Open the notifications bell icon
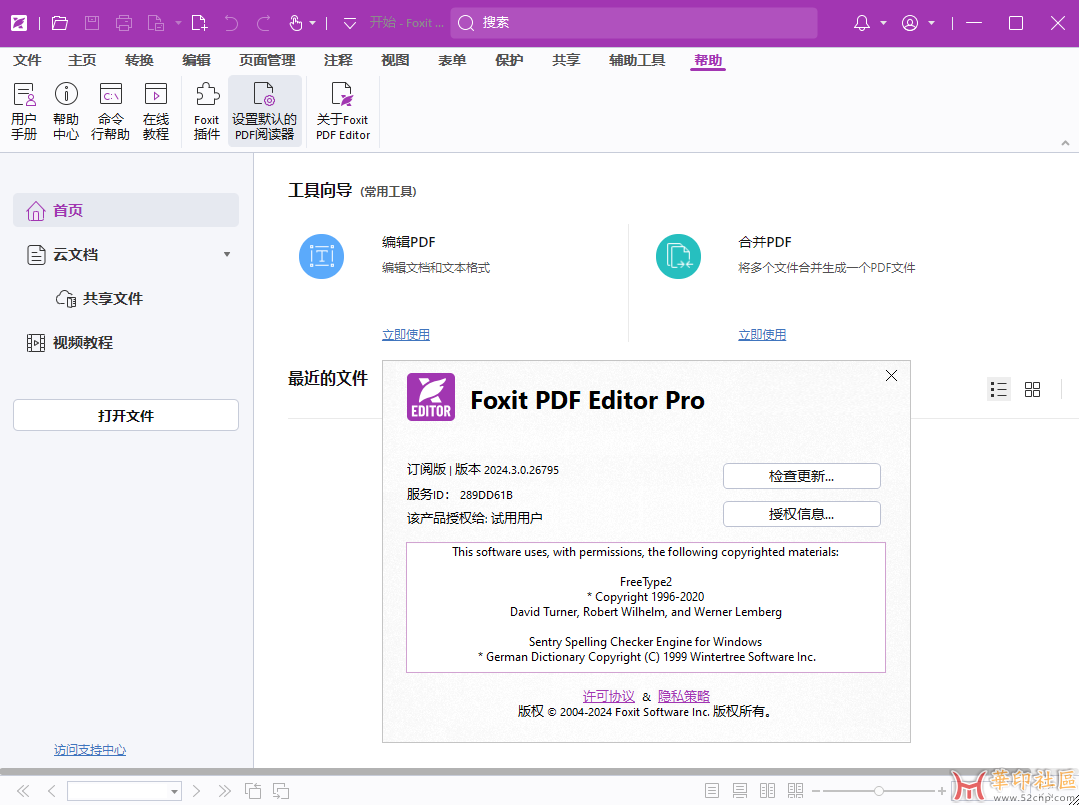Screen dimensions: 1079x805 (x=862, y=23)
